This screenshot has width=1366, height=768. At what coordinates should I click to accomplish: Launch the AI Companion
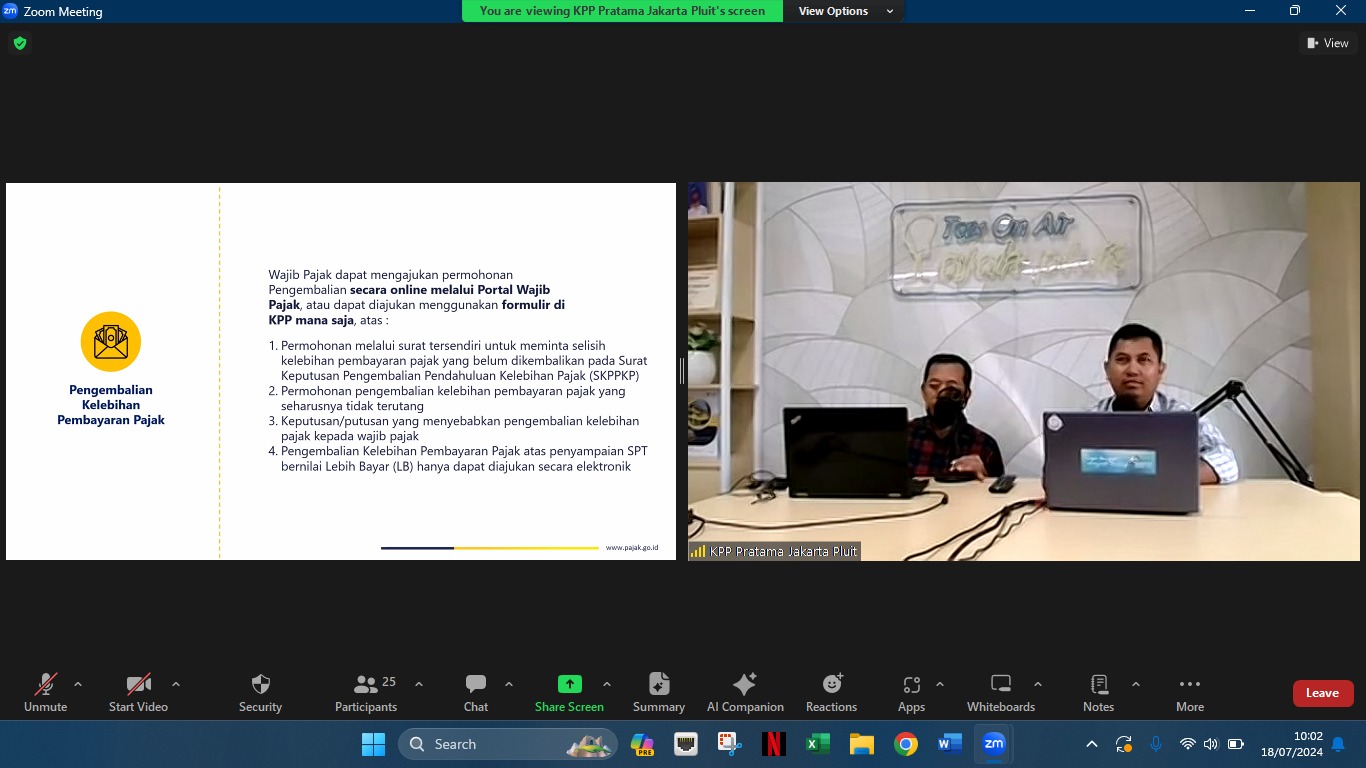(x=745, y=693)
